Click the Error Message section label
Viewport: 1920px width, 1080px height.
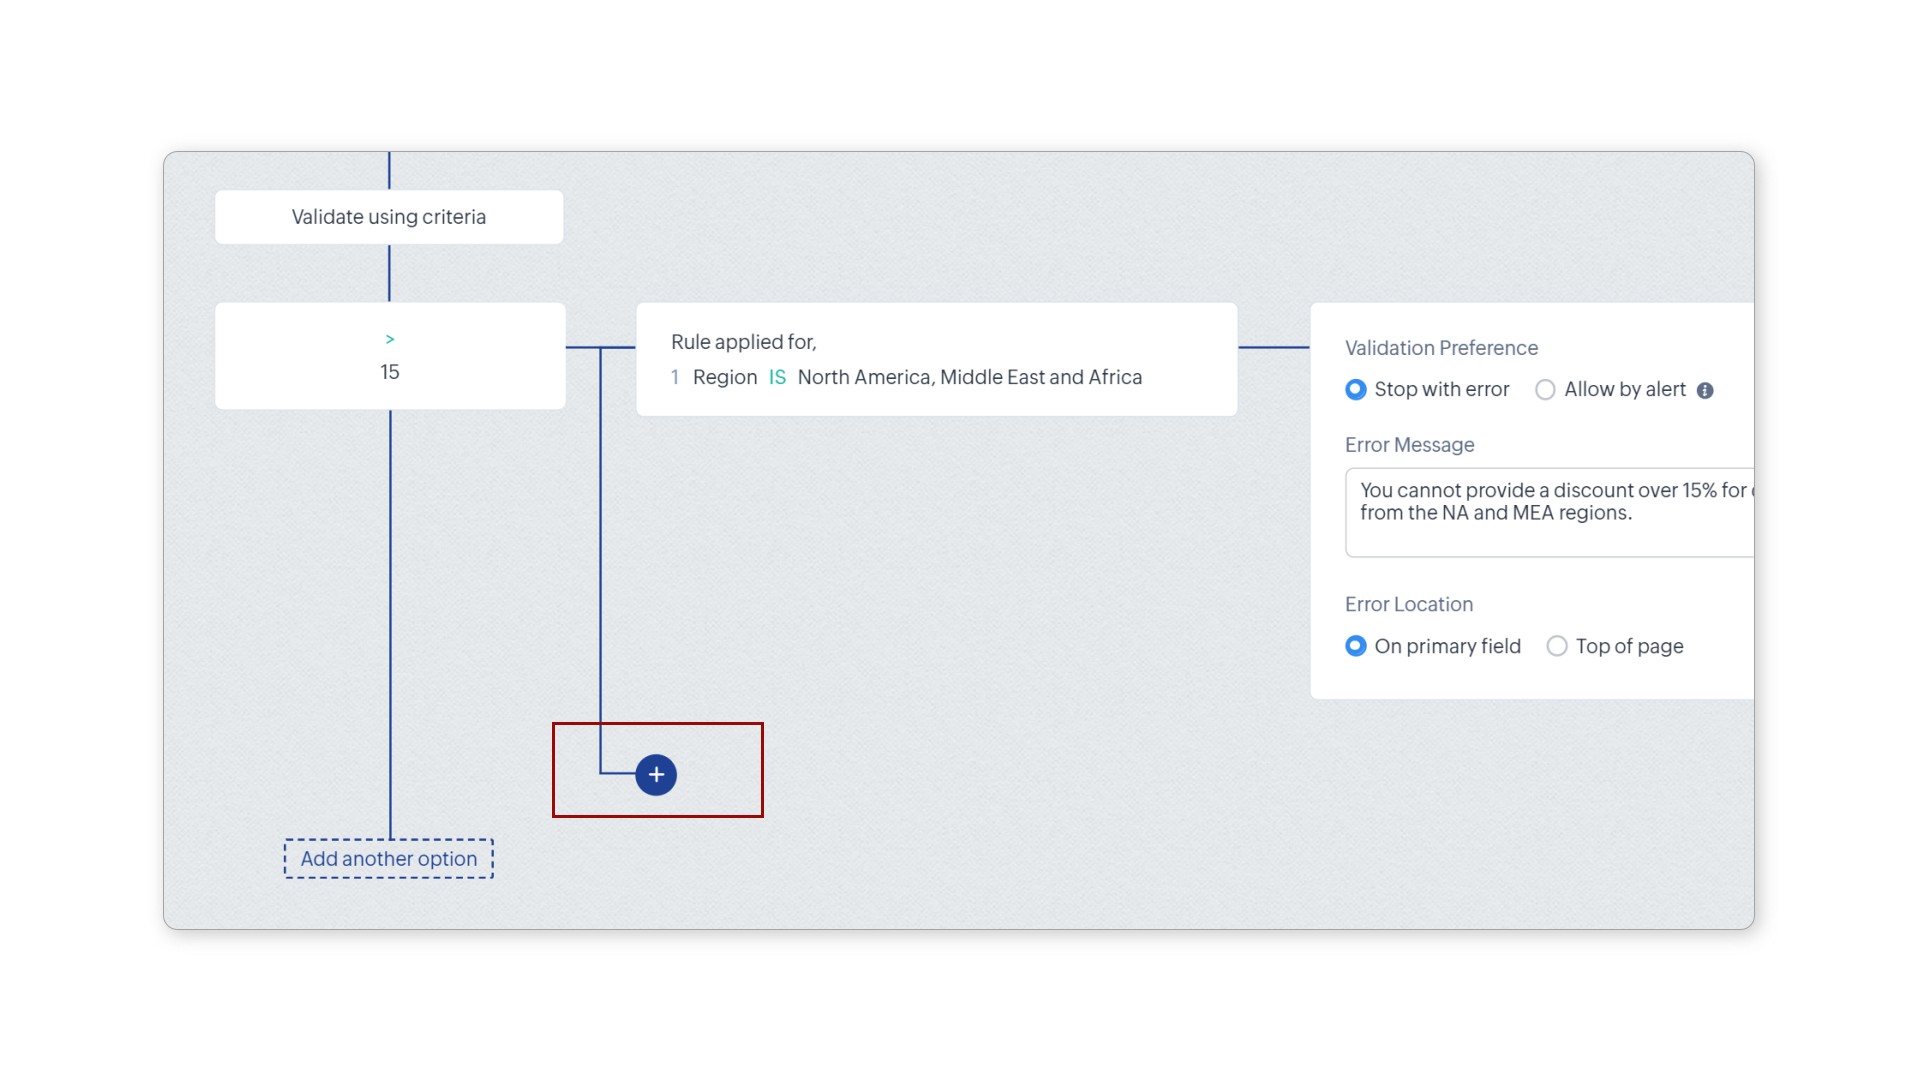(1409, 445)
